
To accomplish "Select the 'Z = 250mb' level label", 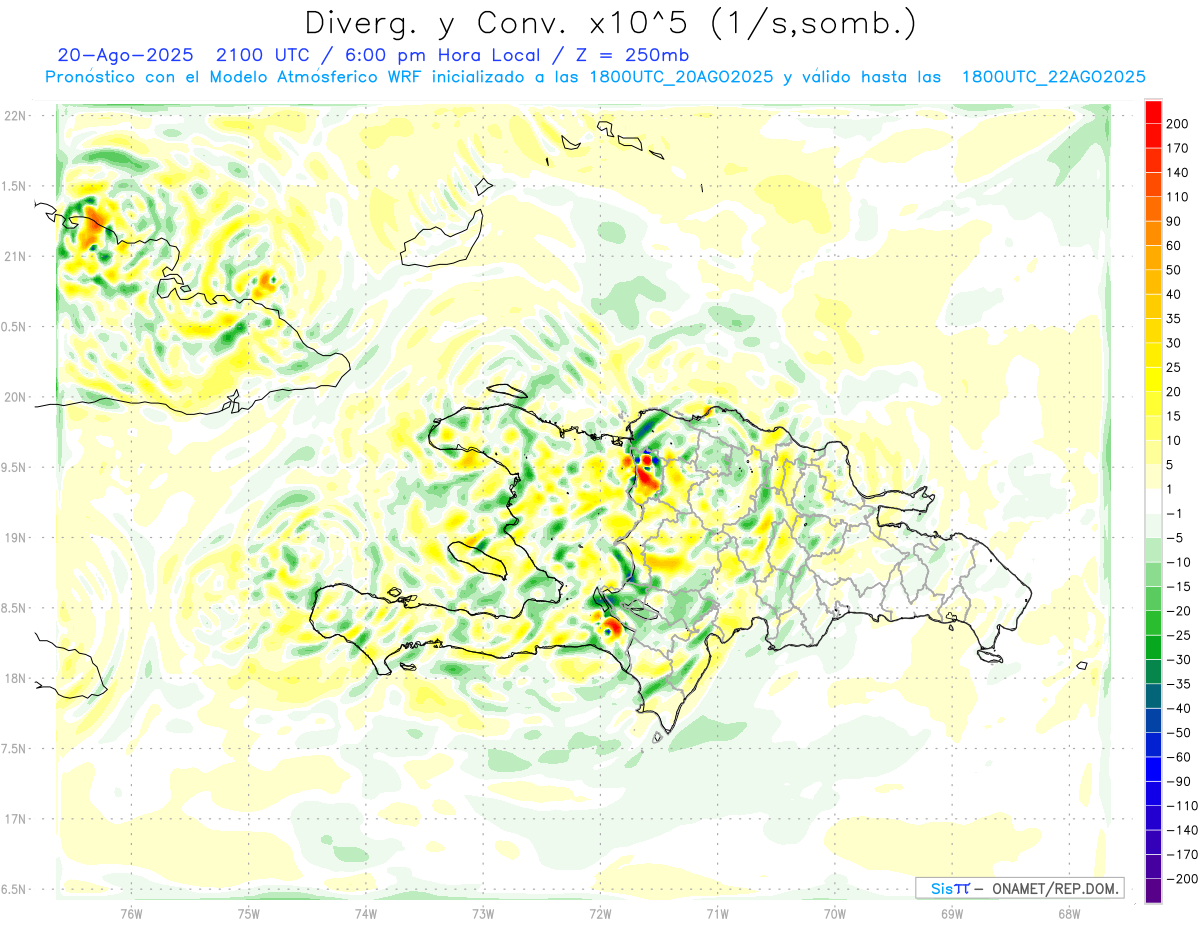I will click(631, 55).
